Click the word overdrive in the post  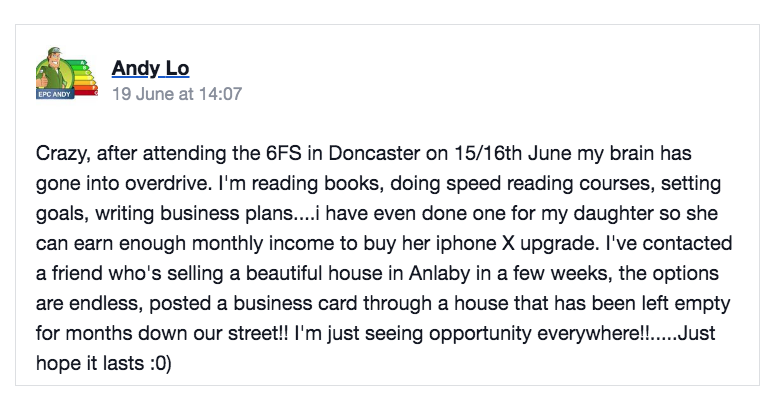(x=168, y=183)
